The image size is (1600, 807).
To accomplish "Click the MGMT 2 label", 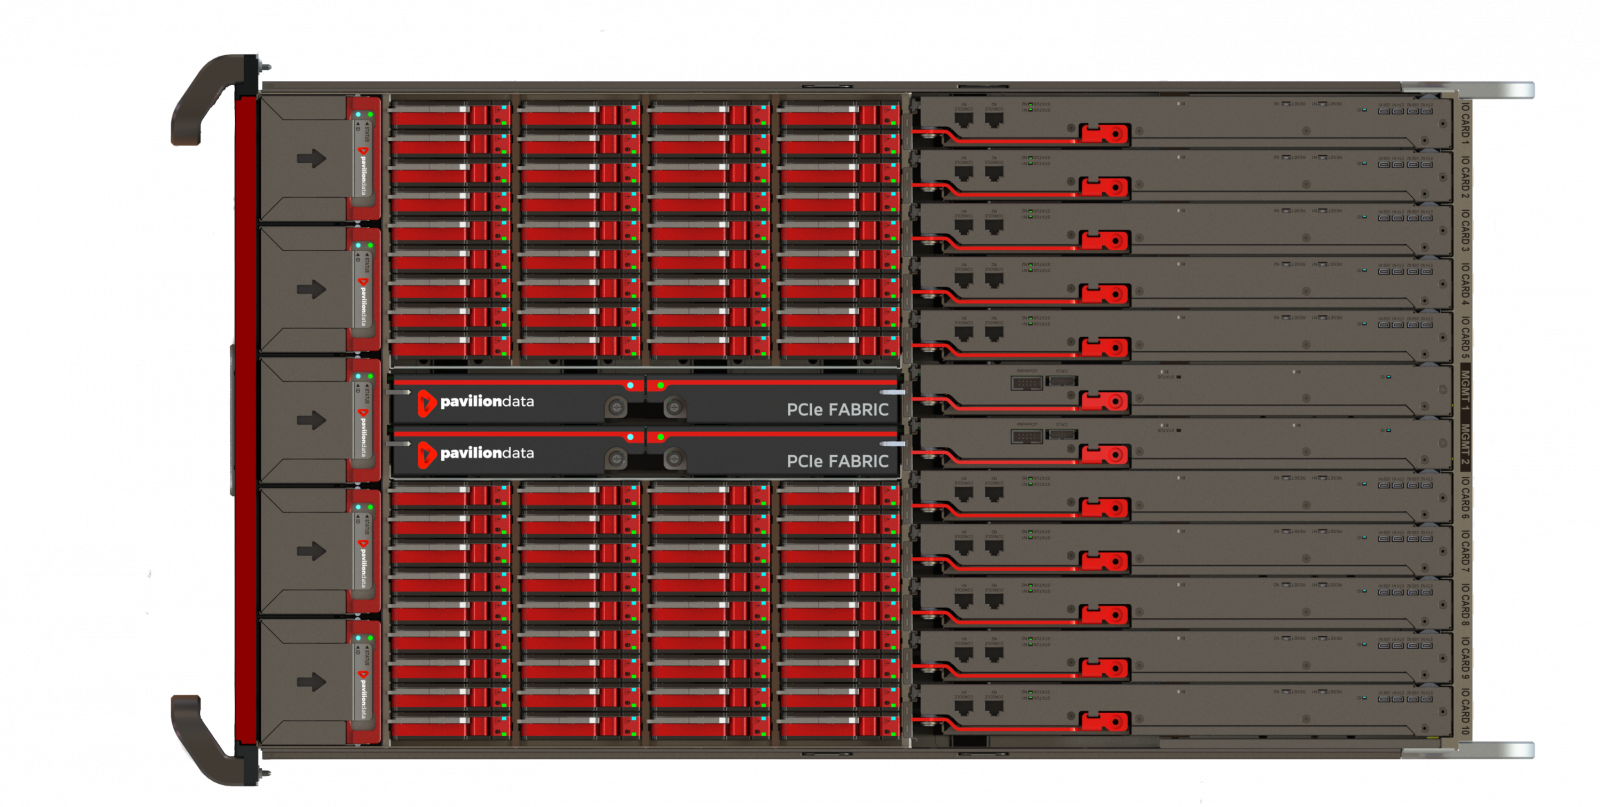I will tap(1465, 445).
